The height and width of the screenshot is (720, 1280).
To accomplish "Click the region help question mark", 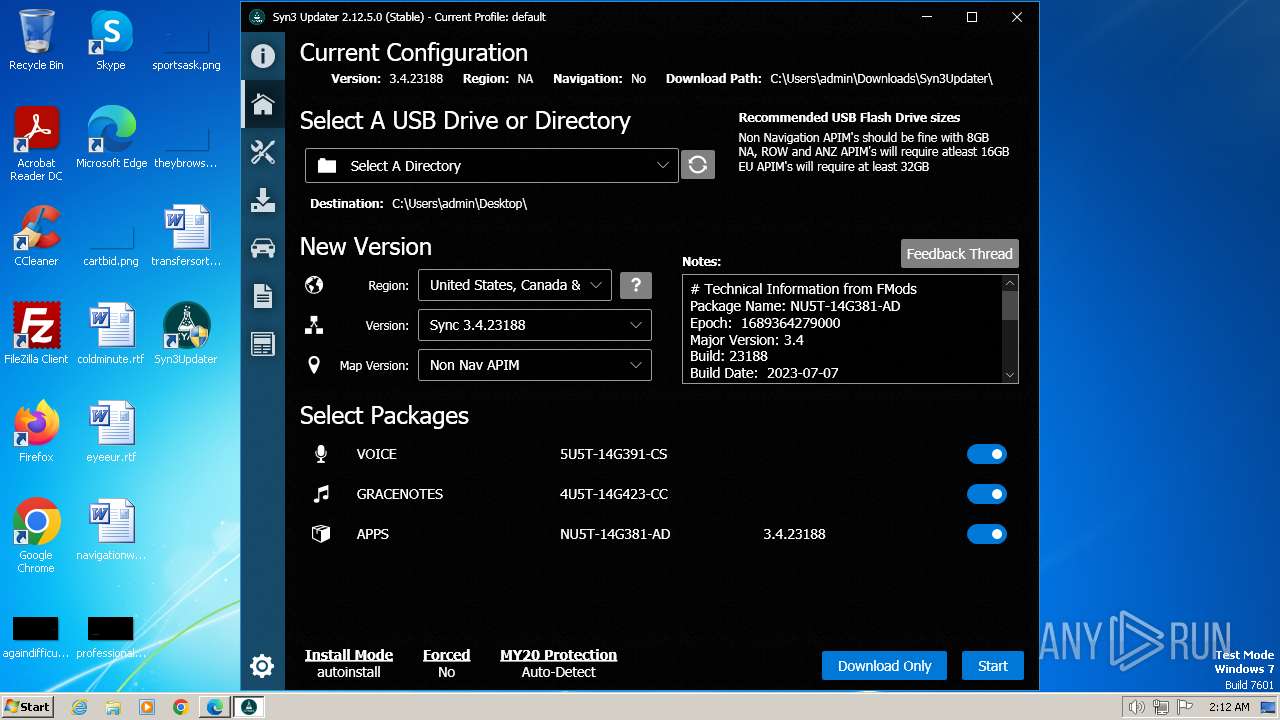I will (636, 285).
